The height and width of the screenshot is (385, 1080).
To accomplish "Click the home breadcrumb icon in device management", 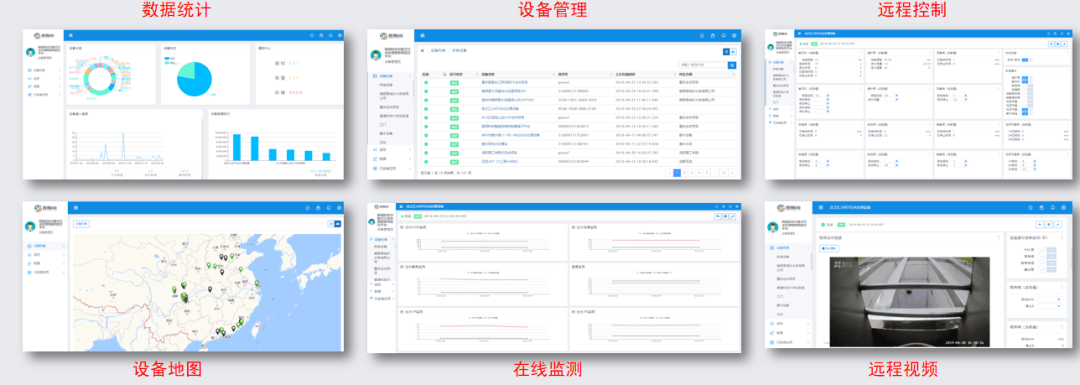I will pos(422,50).
